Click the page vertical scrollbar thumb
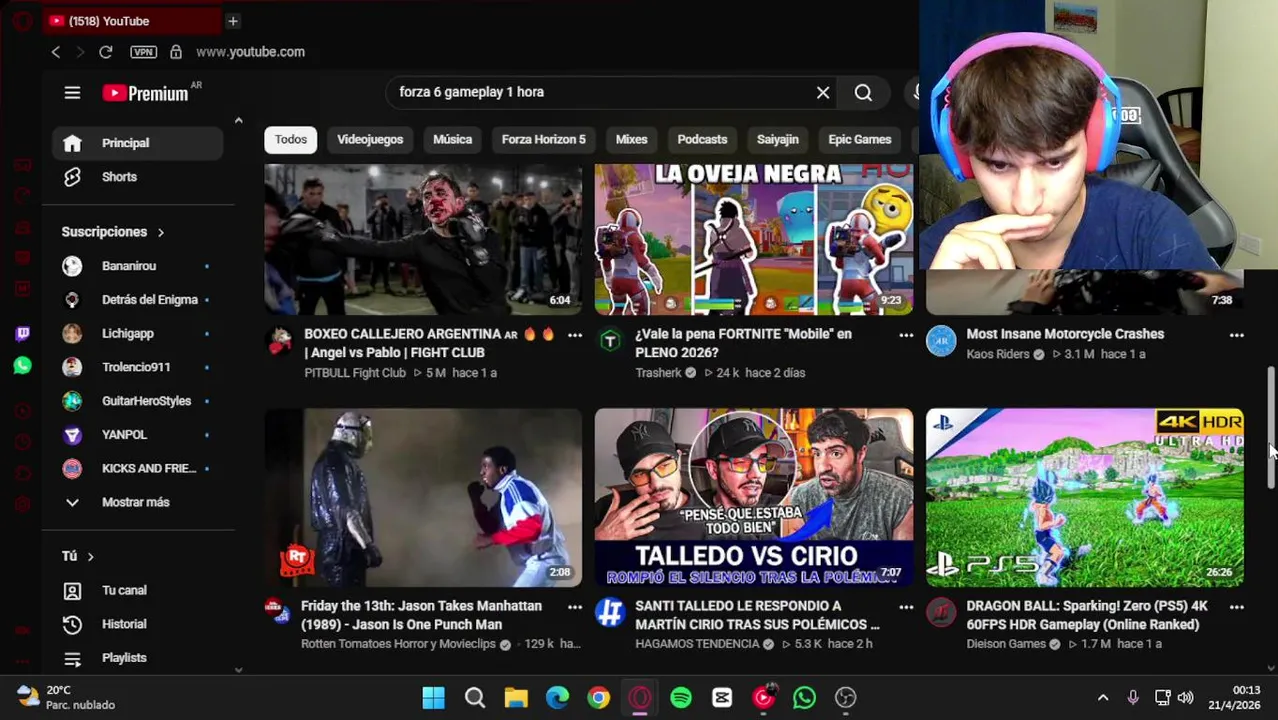Image resolution: width=1278 pixels, height=720 pixels. tap(1272, 427)
